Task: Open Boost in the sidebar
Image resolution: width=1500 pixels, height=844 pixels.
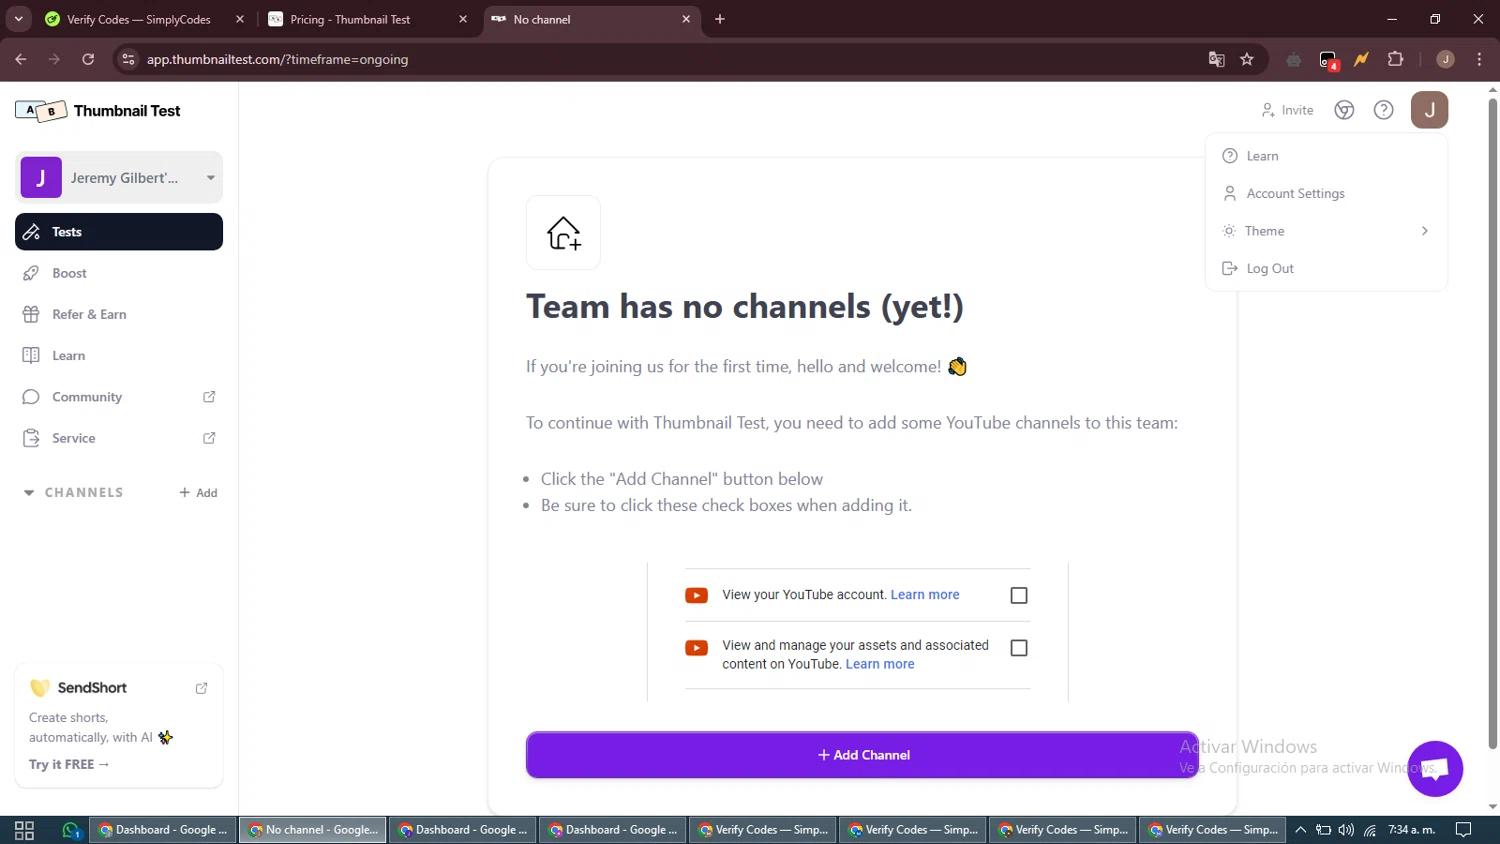Action: coord(119,273)
